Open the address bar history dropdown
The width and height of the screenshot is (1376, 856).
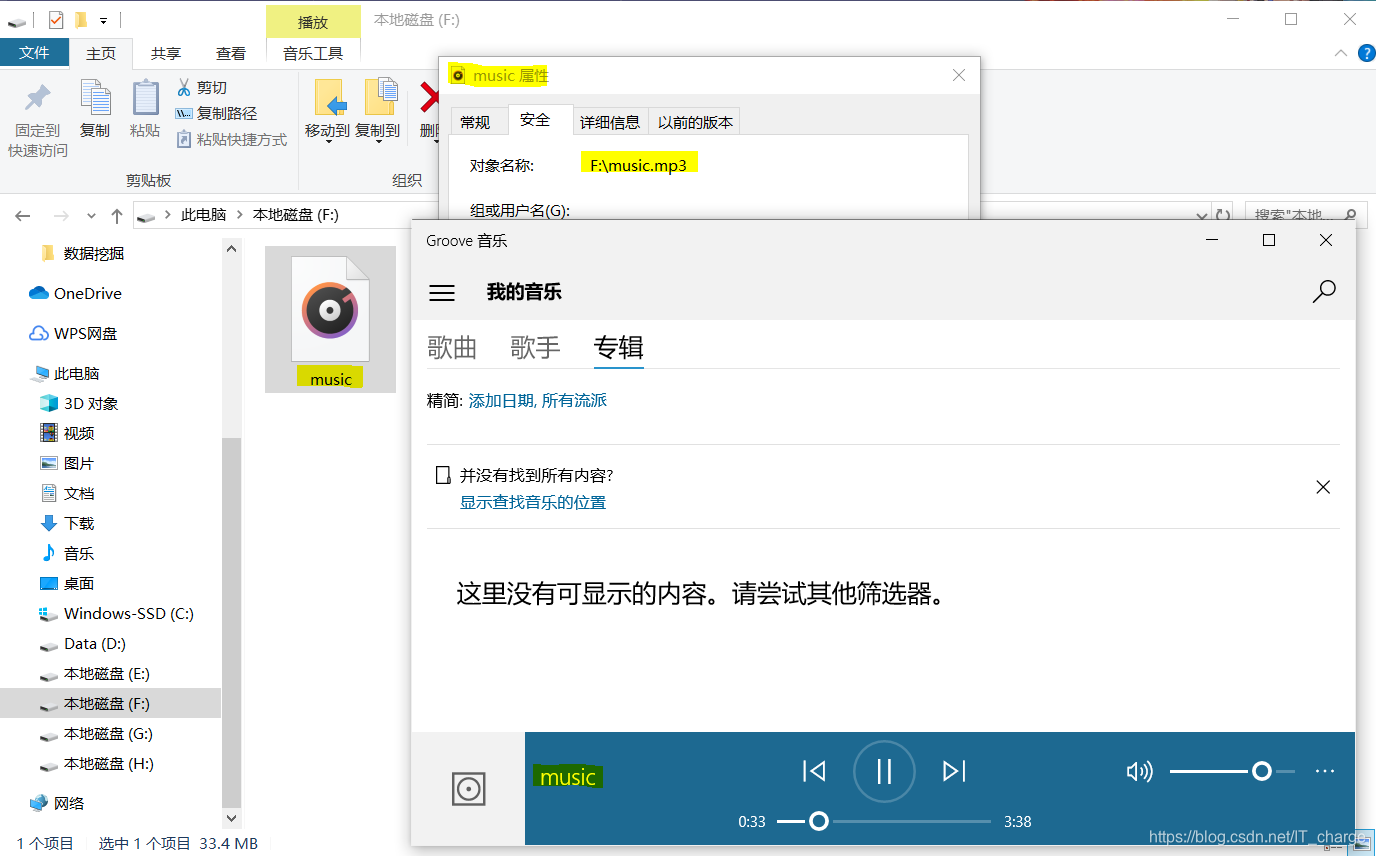pos(1202,214)
